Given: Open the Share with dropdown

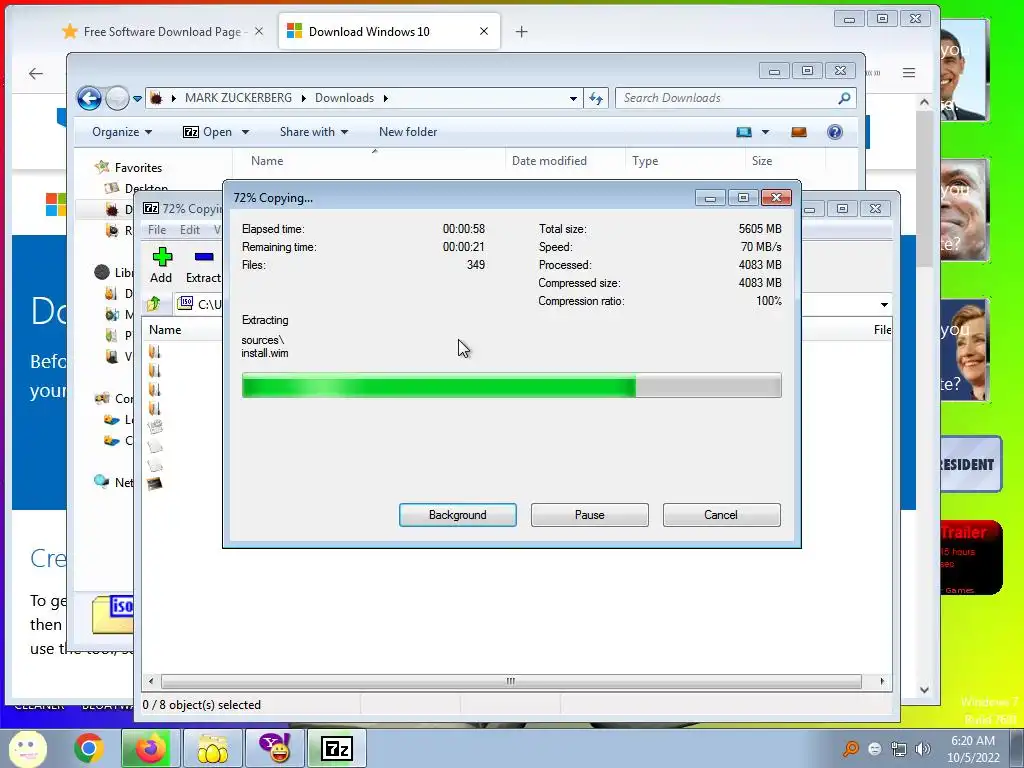Looking at the screenshot, I should (313, 132).
